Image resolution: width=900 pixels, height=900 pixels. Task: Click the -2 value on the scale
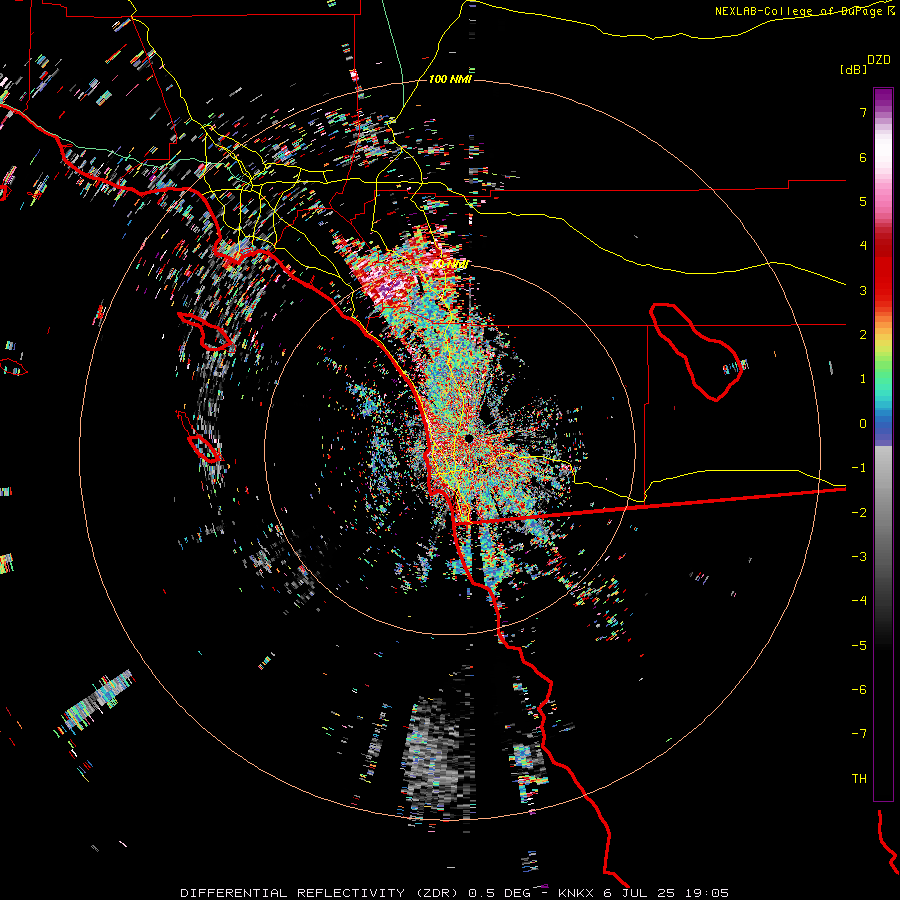click(859, 513)
